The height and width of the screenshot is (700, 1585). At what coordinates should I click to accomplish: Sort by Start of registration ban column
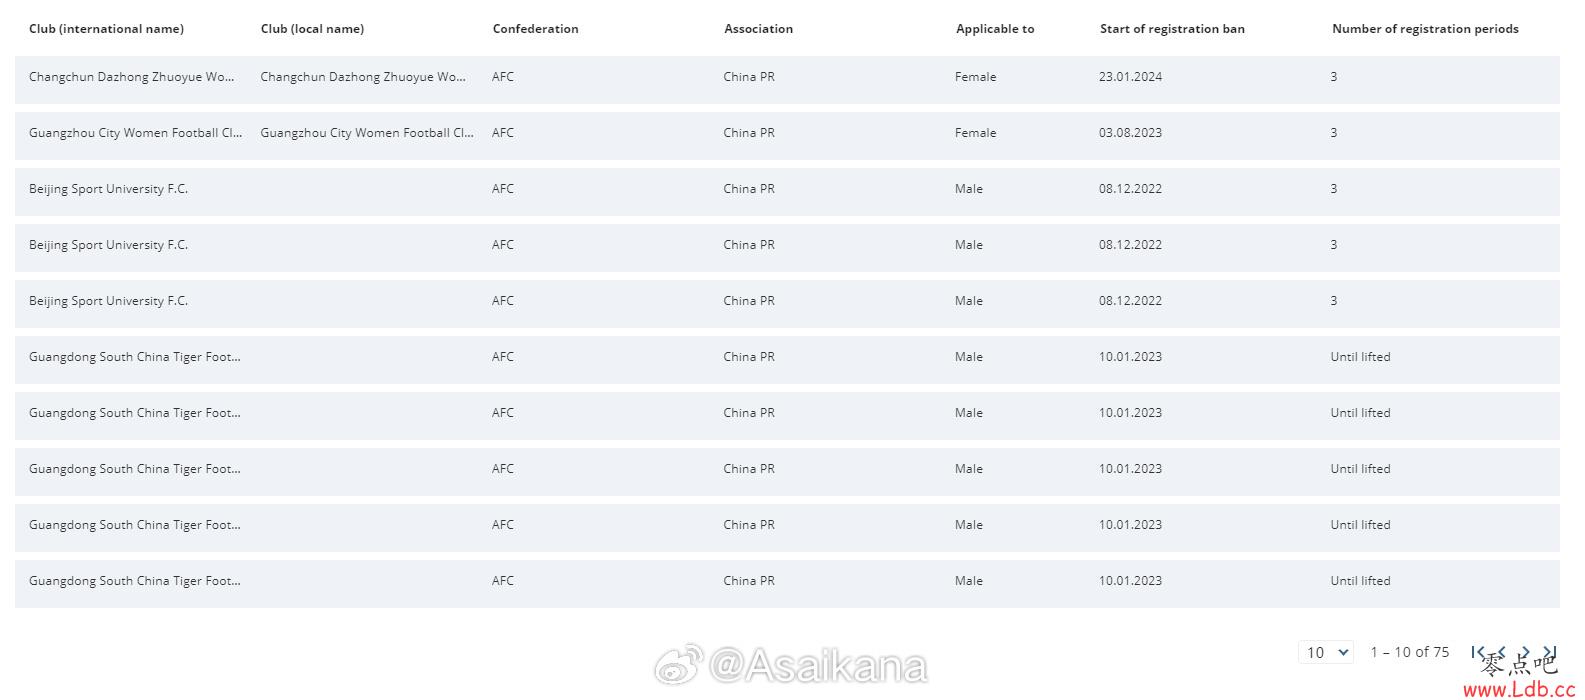pyautogui.click(x=1172, y=29)
